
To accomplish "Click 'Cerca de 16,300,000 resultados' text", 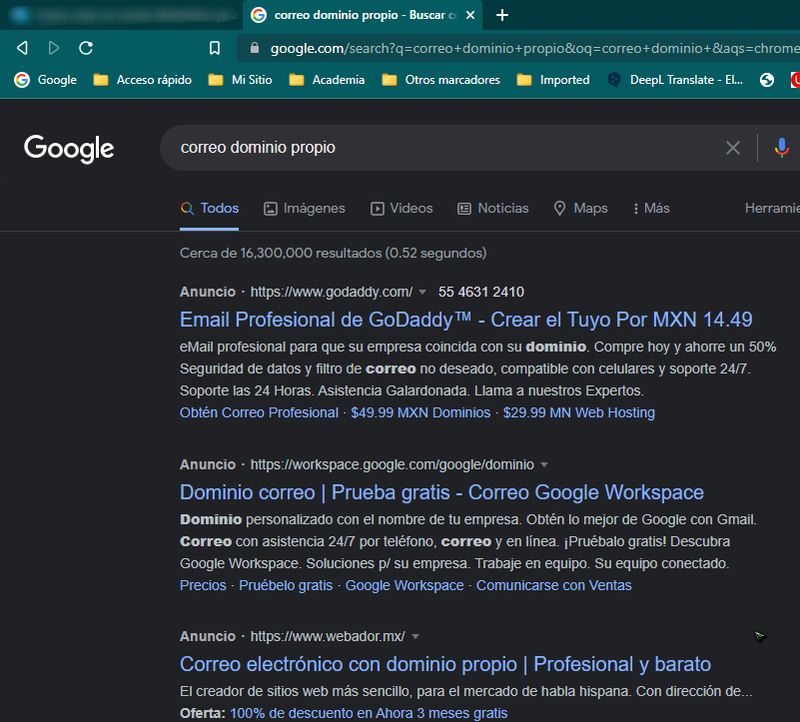I will [x=281, y=253].
